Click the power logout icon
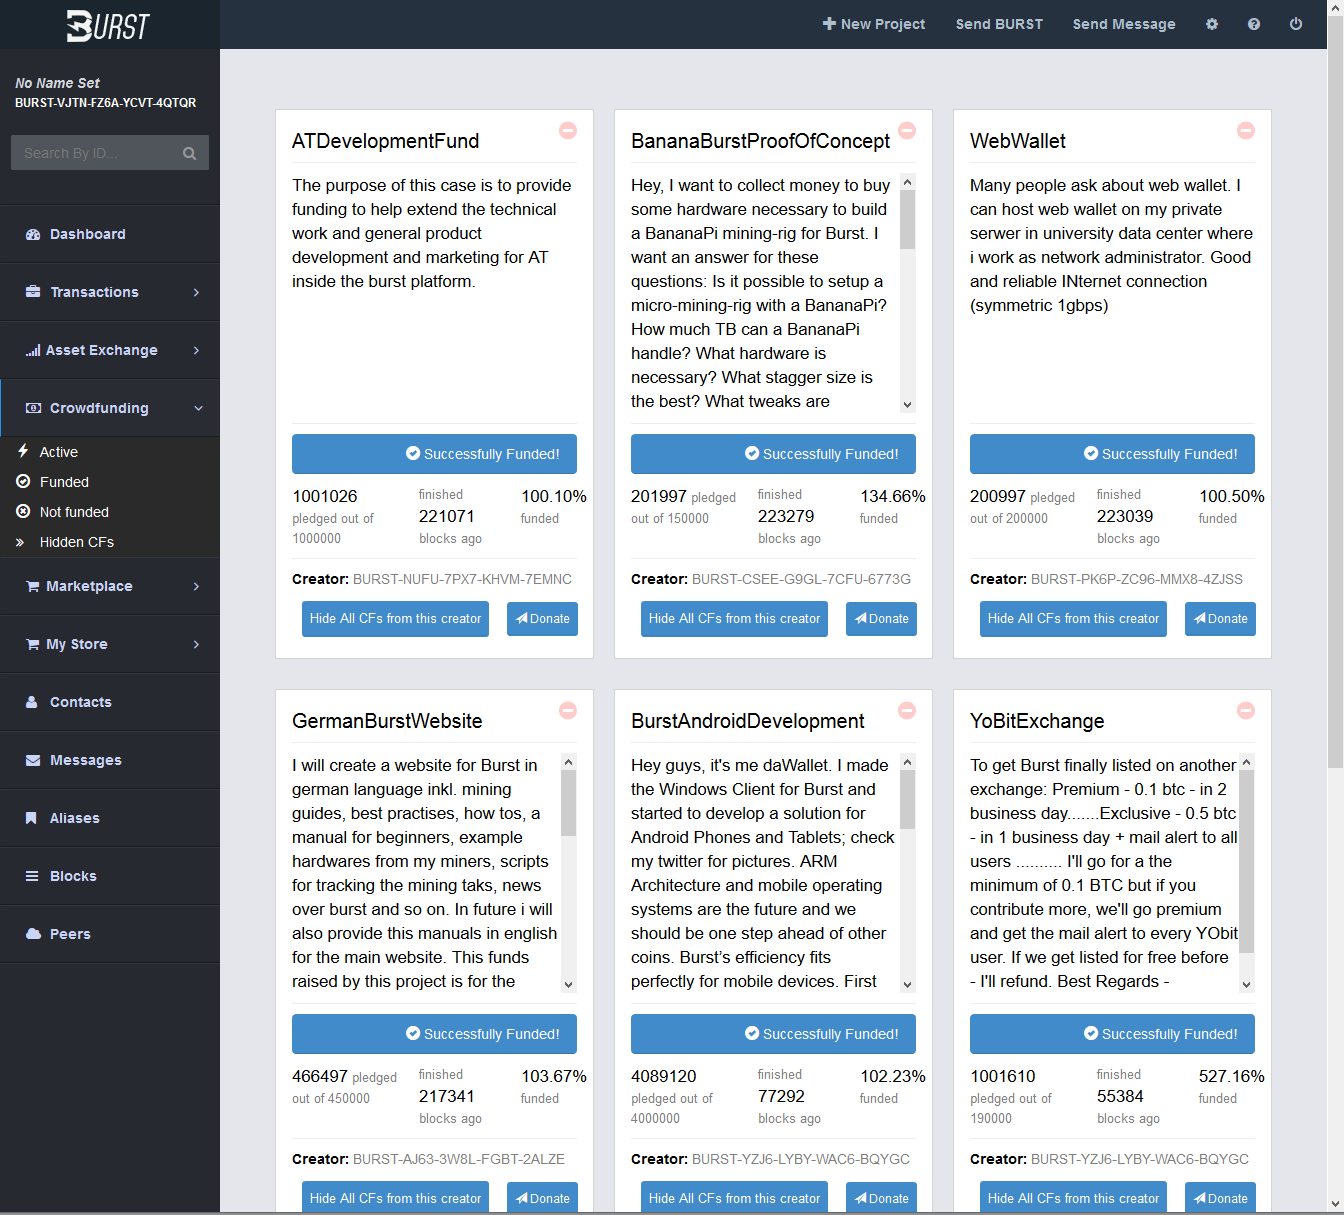This screenshot has height=1215, width=1344. tap(1296, 24)
